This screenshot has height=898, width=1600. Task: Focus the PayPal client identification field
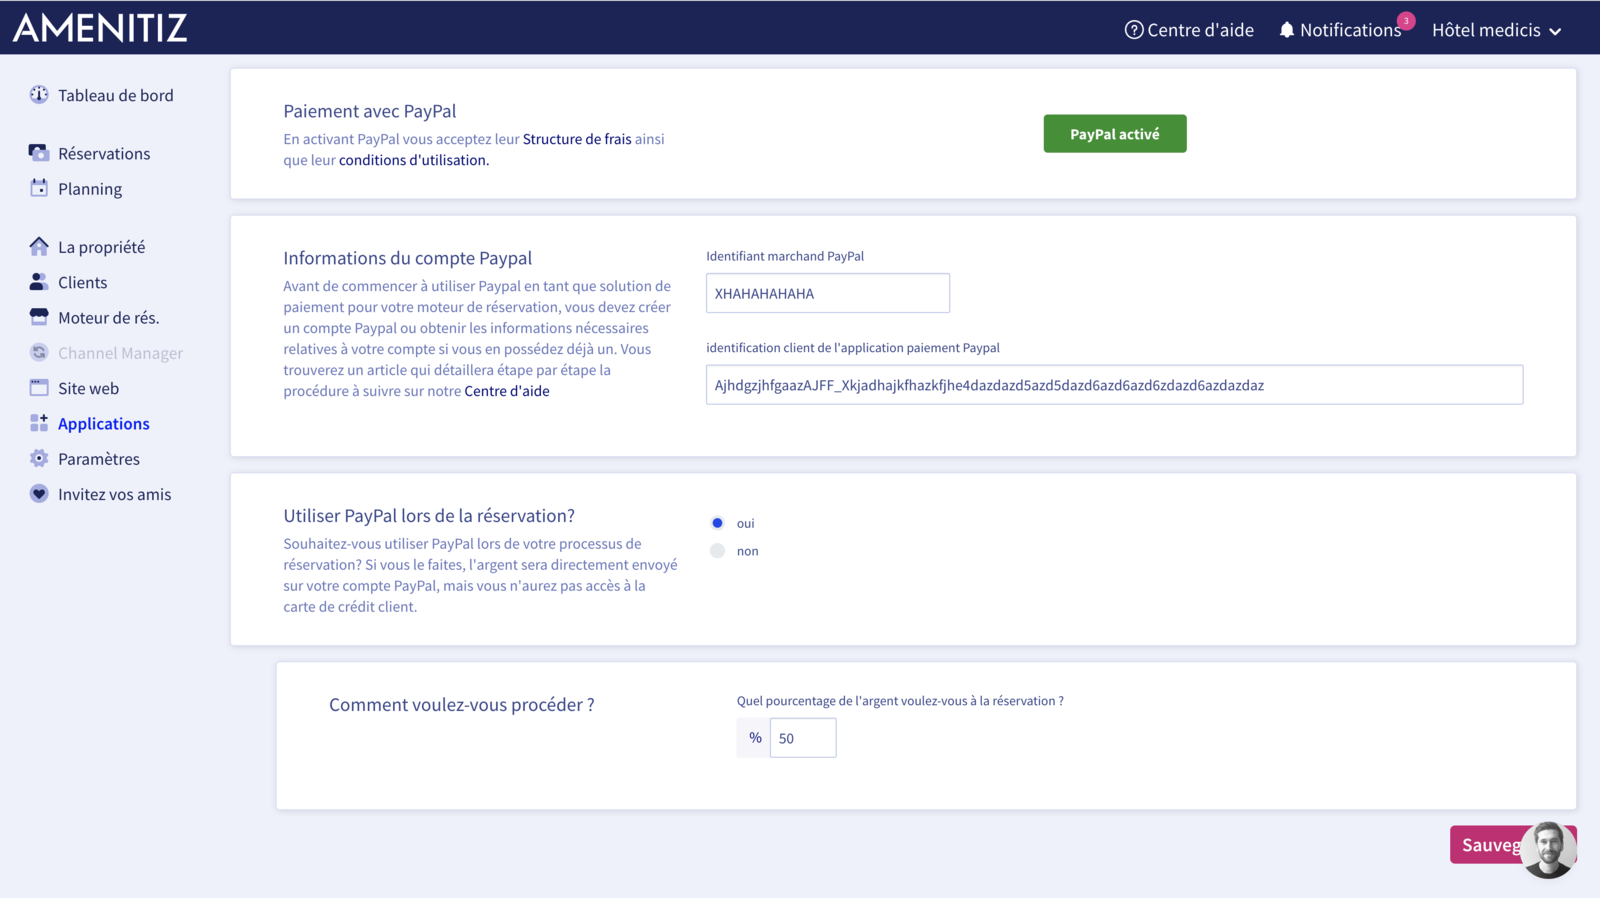1114,385
